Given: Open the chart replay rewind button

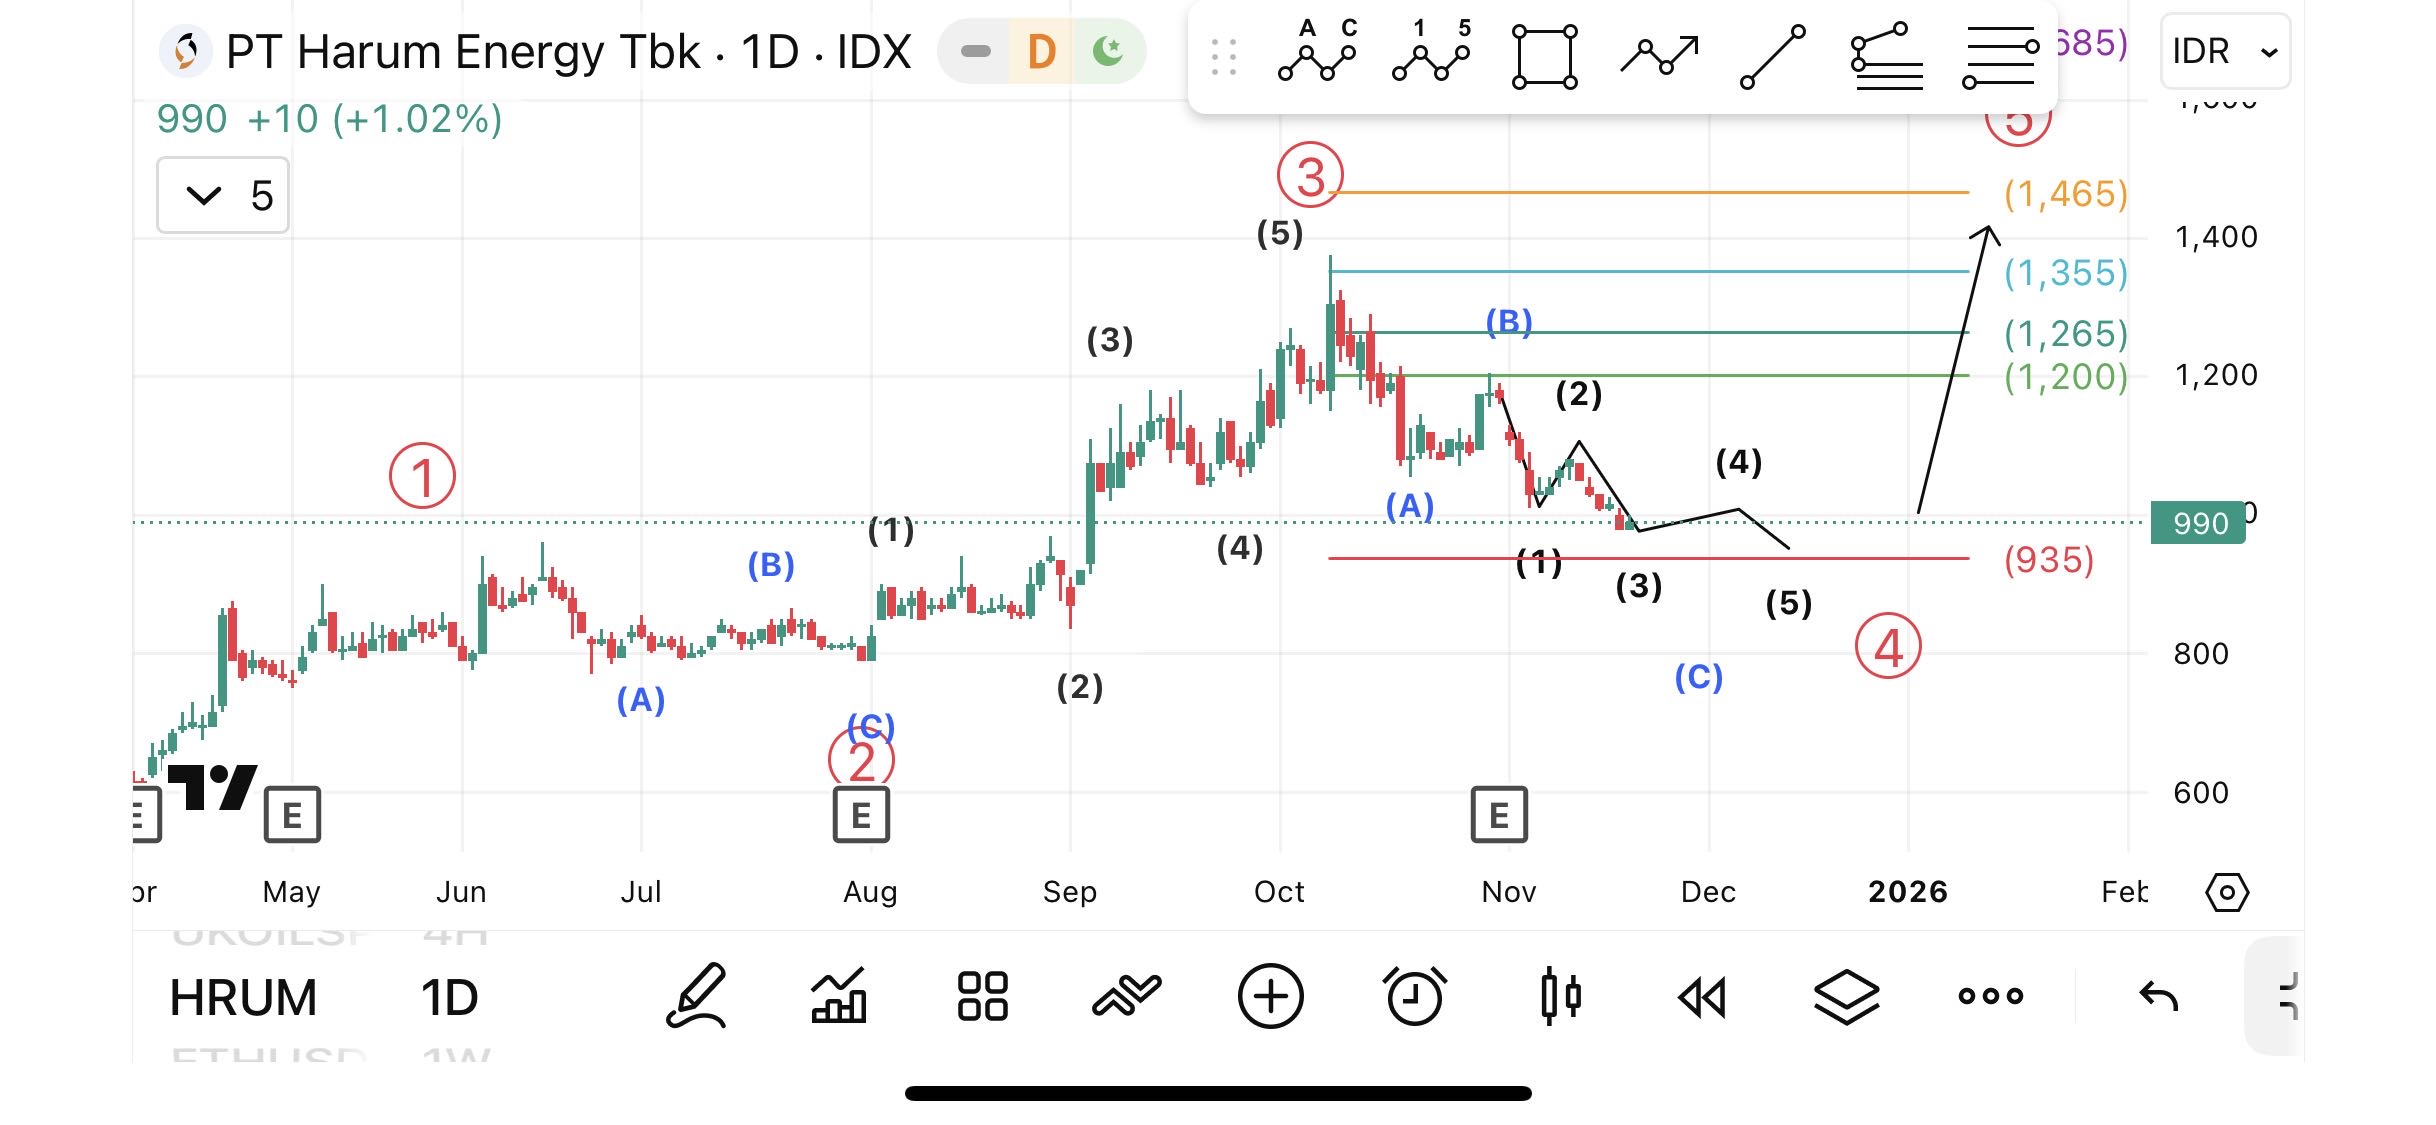Looking at the screenshot, I should (x=1702, y=997).
